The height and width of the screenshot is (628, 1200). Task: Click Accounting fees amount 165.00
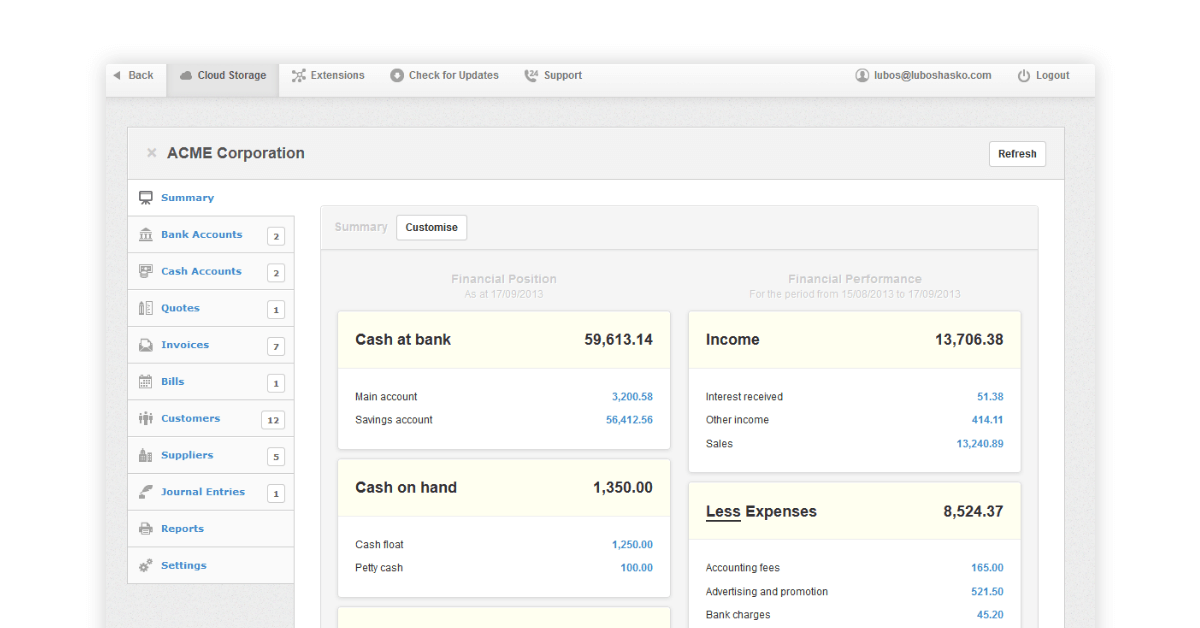point(987,568)
